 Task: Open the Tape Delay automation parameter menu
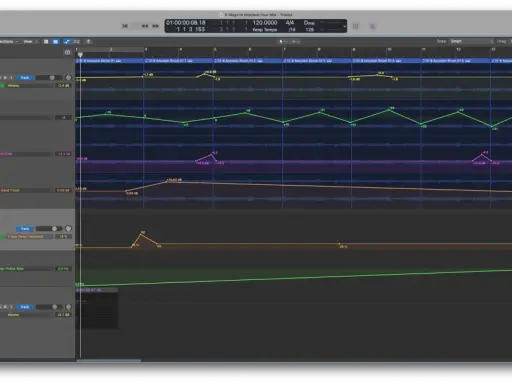click(29, 236)
